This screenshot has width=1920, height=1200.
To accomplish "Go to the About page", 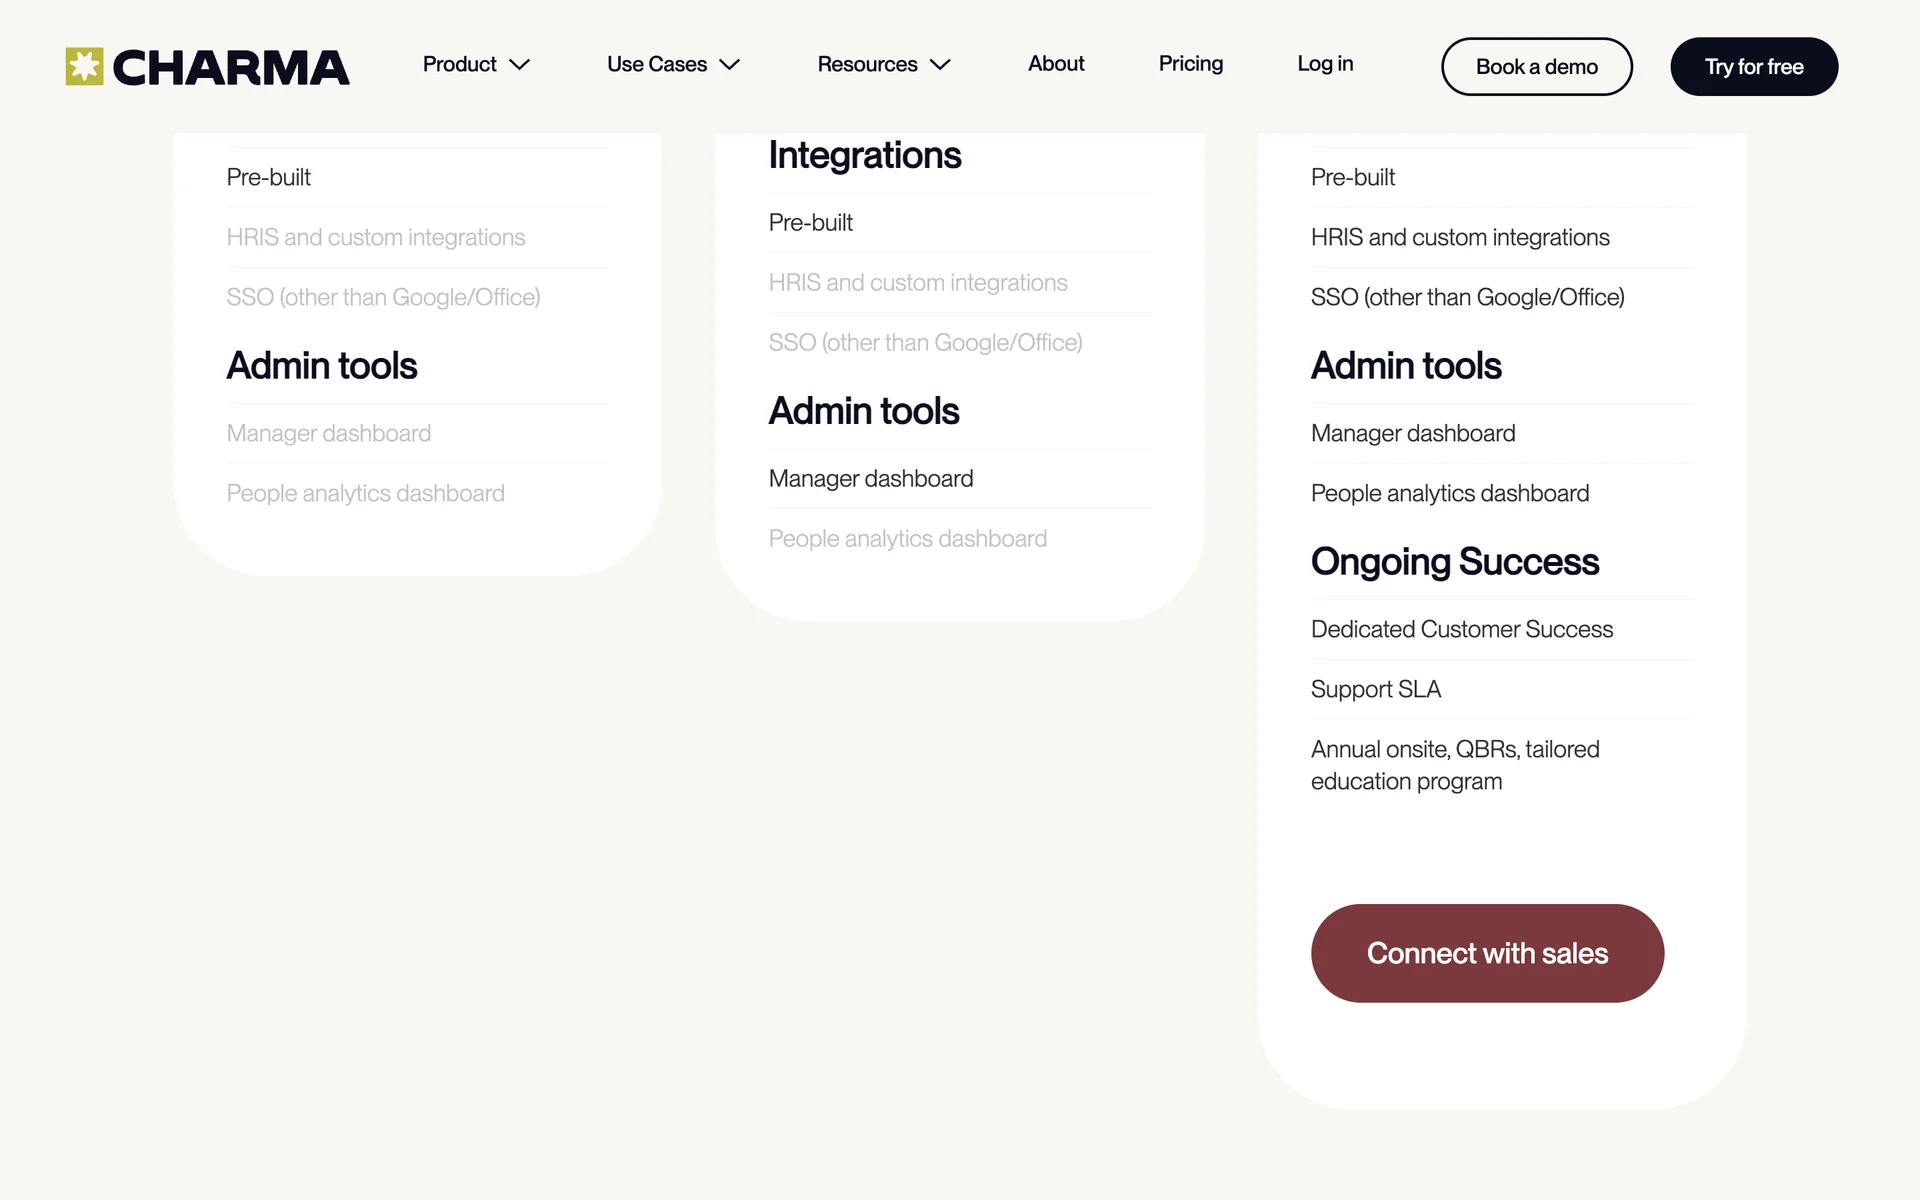I will [x=1056, y=64].
